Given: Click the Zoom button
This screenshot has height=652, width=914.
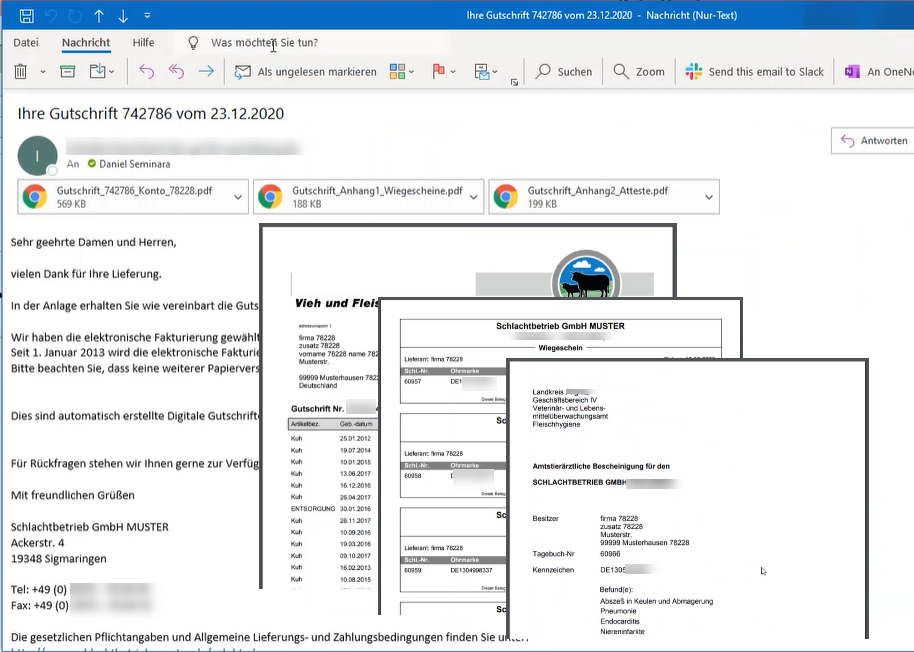Looking at the screenshot, I should pyautogui.click(x=639, y=72).
